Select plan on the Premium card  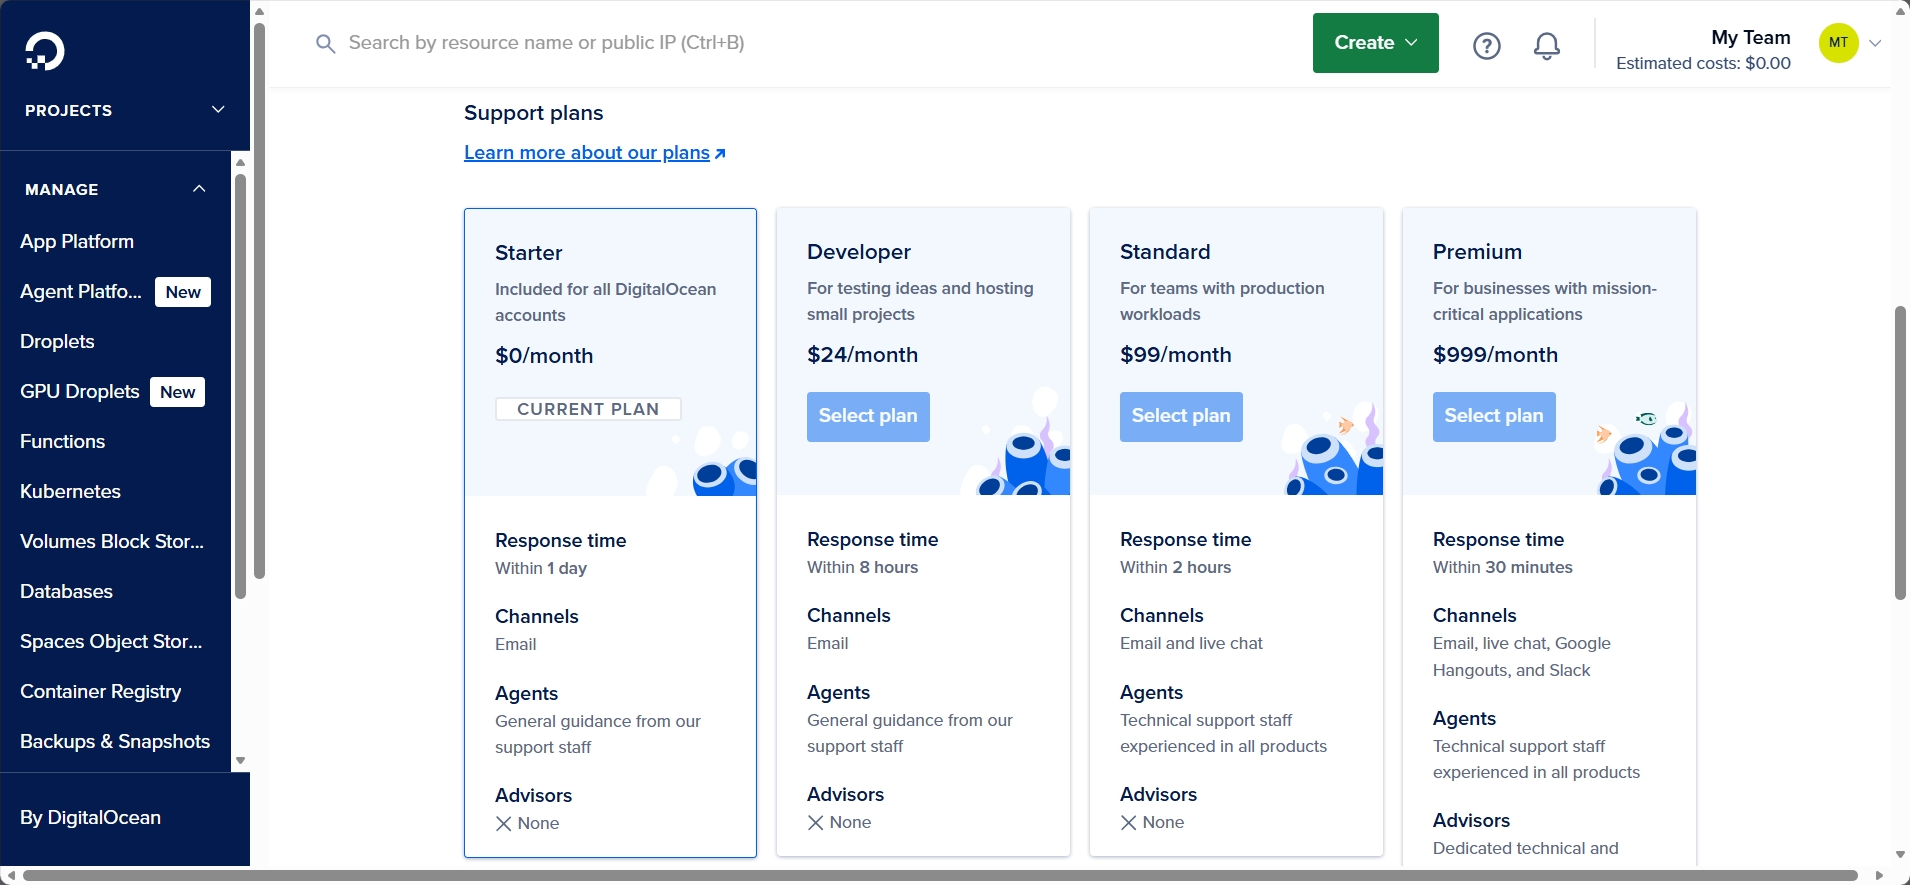click(1494, 416)
